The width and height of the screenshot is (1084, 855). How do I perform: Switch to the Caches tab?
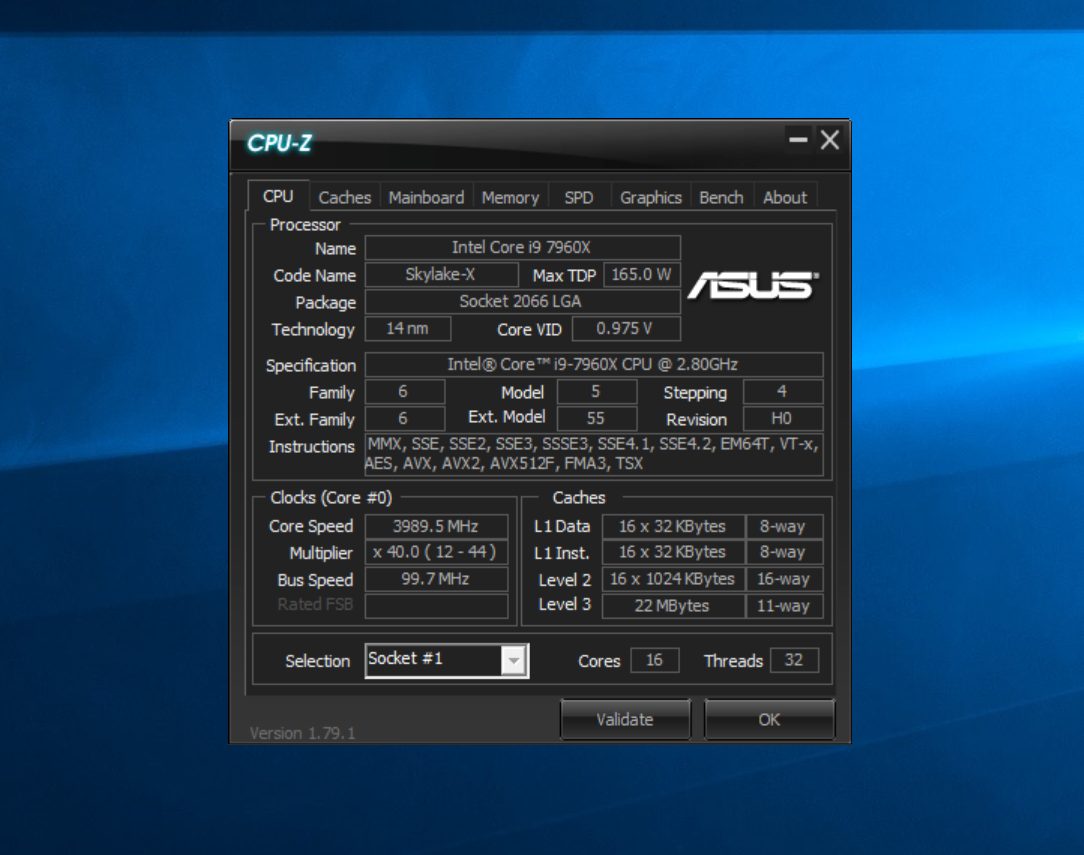pos(344,198)
